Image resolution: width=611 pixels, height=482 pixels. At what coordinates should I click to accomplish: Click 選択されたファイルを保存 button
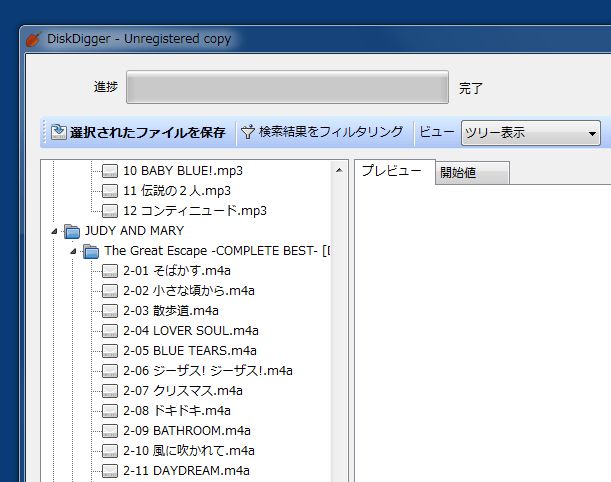click(x=138, y=132)
